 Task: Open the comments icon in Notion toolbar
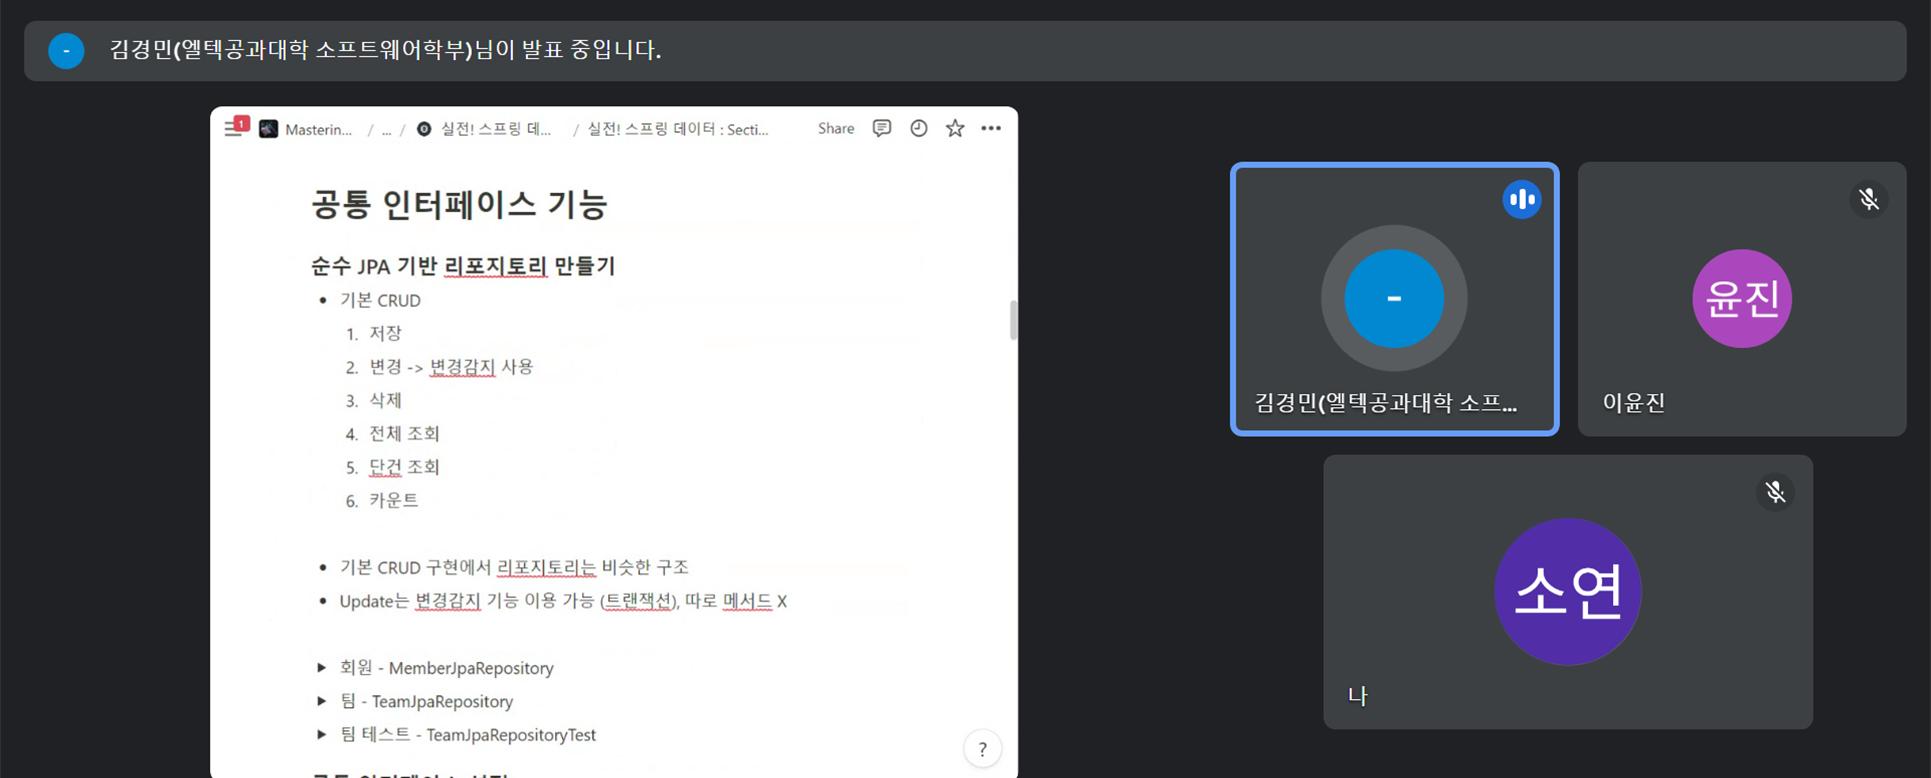tap(881, 128)
